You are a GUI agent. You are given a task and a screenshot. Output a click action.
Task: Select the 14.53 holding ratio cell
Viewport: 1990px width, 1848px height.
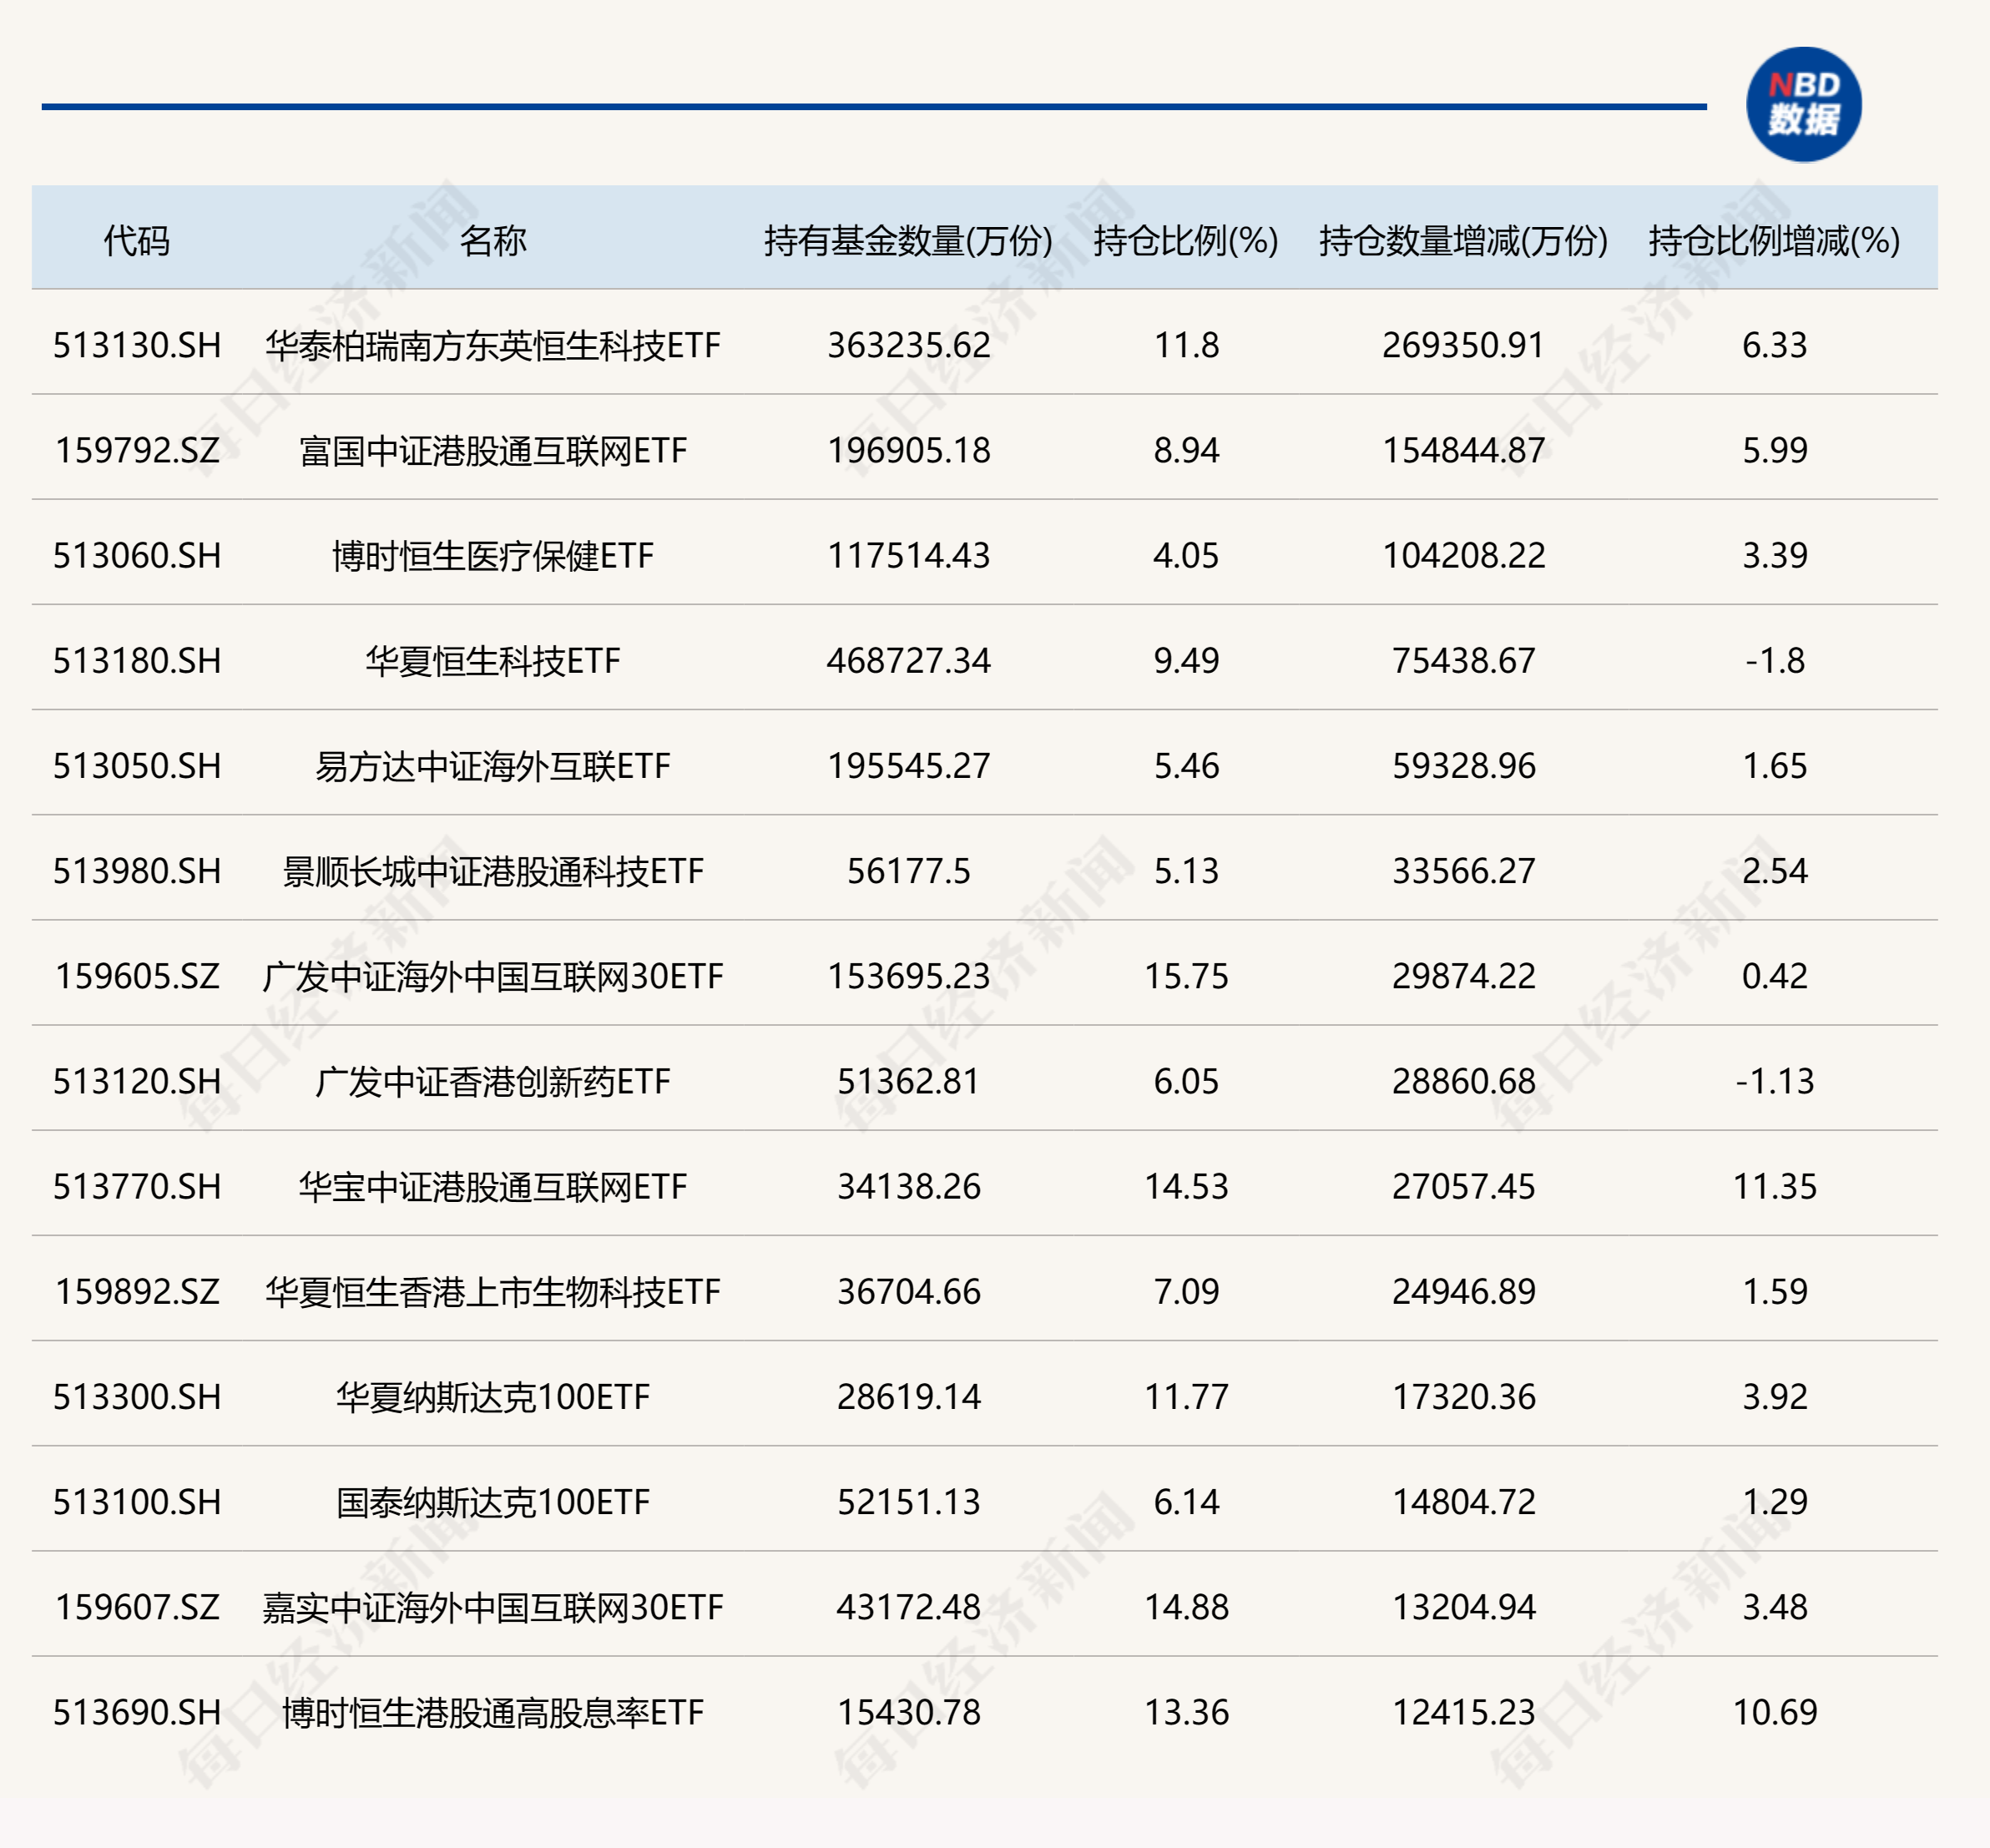[1186, 1186]
